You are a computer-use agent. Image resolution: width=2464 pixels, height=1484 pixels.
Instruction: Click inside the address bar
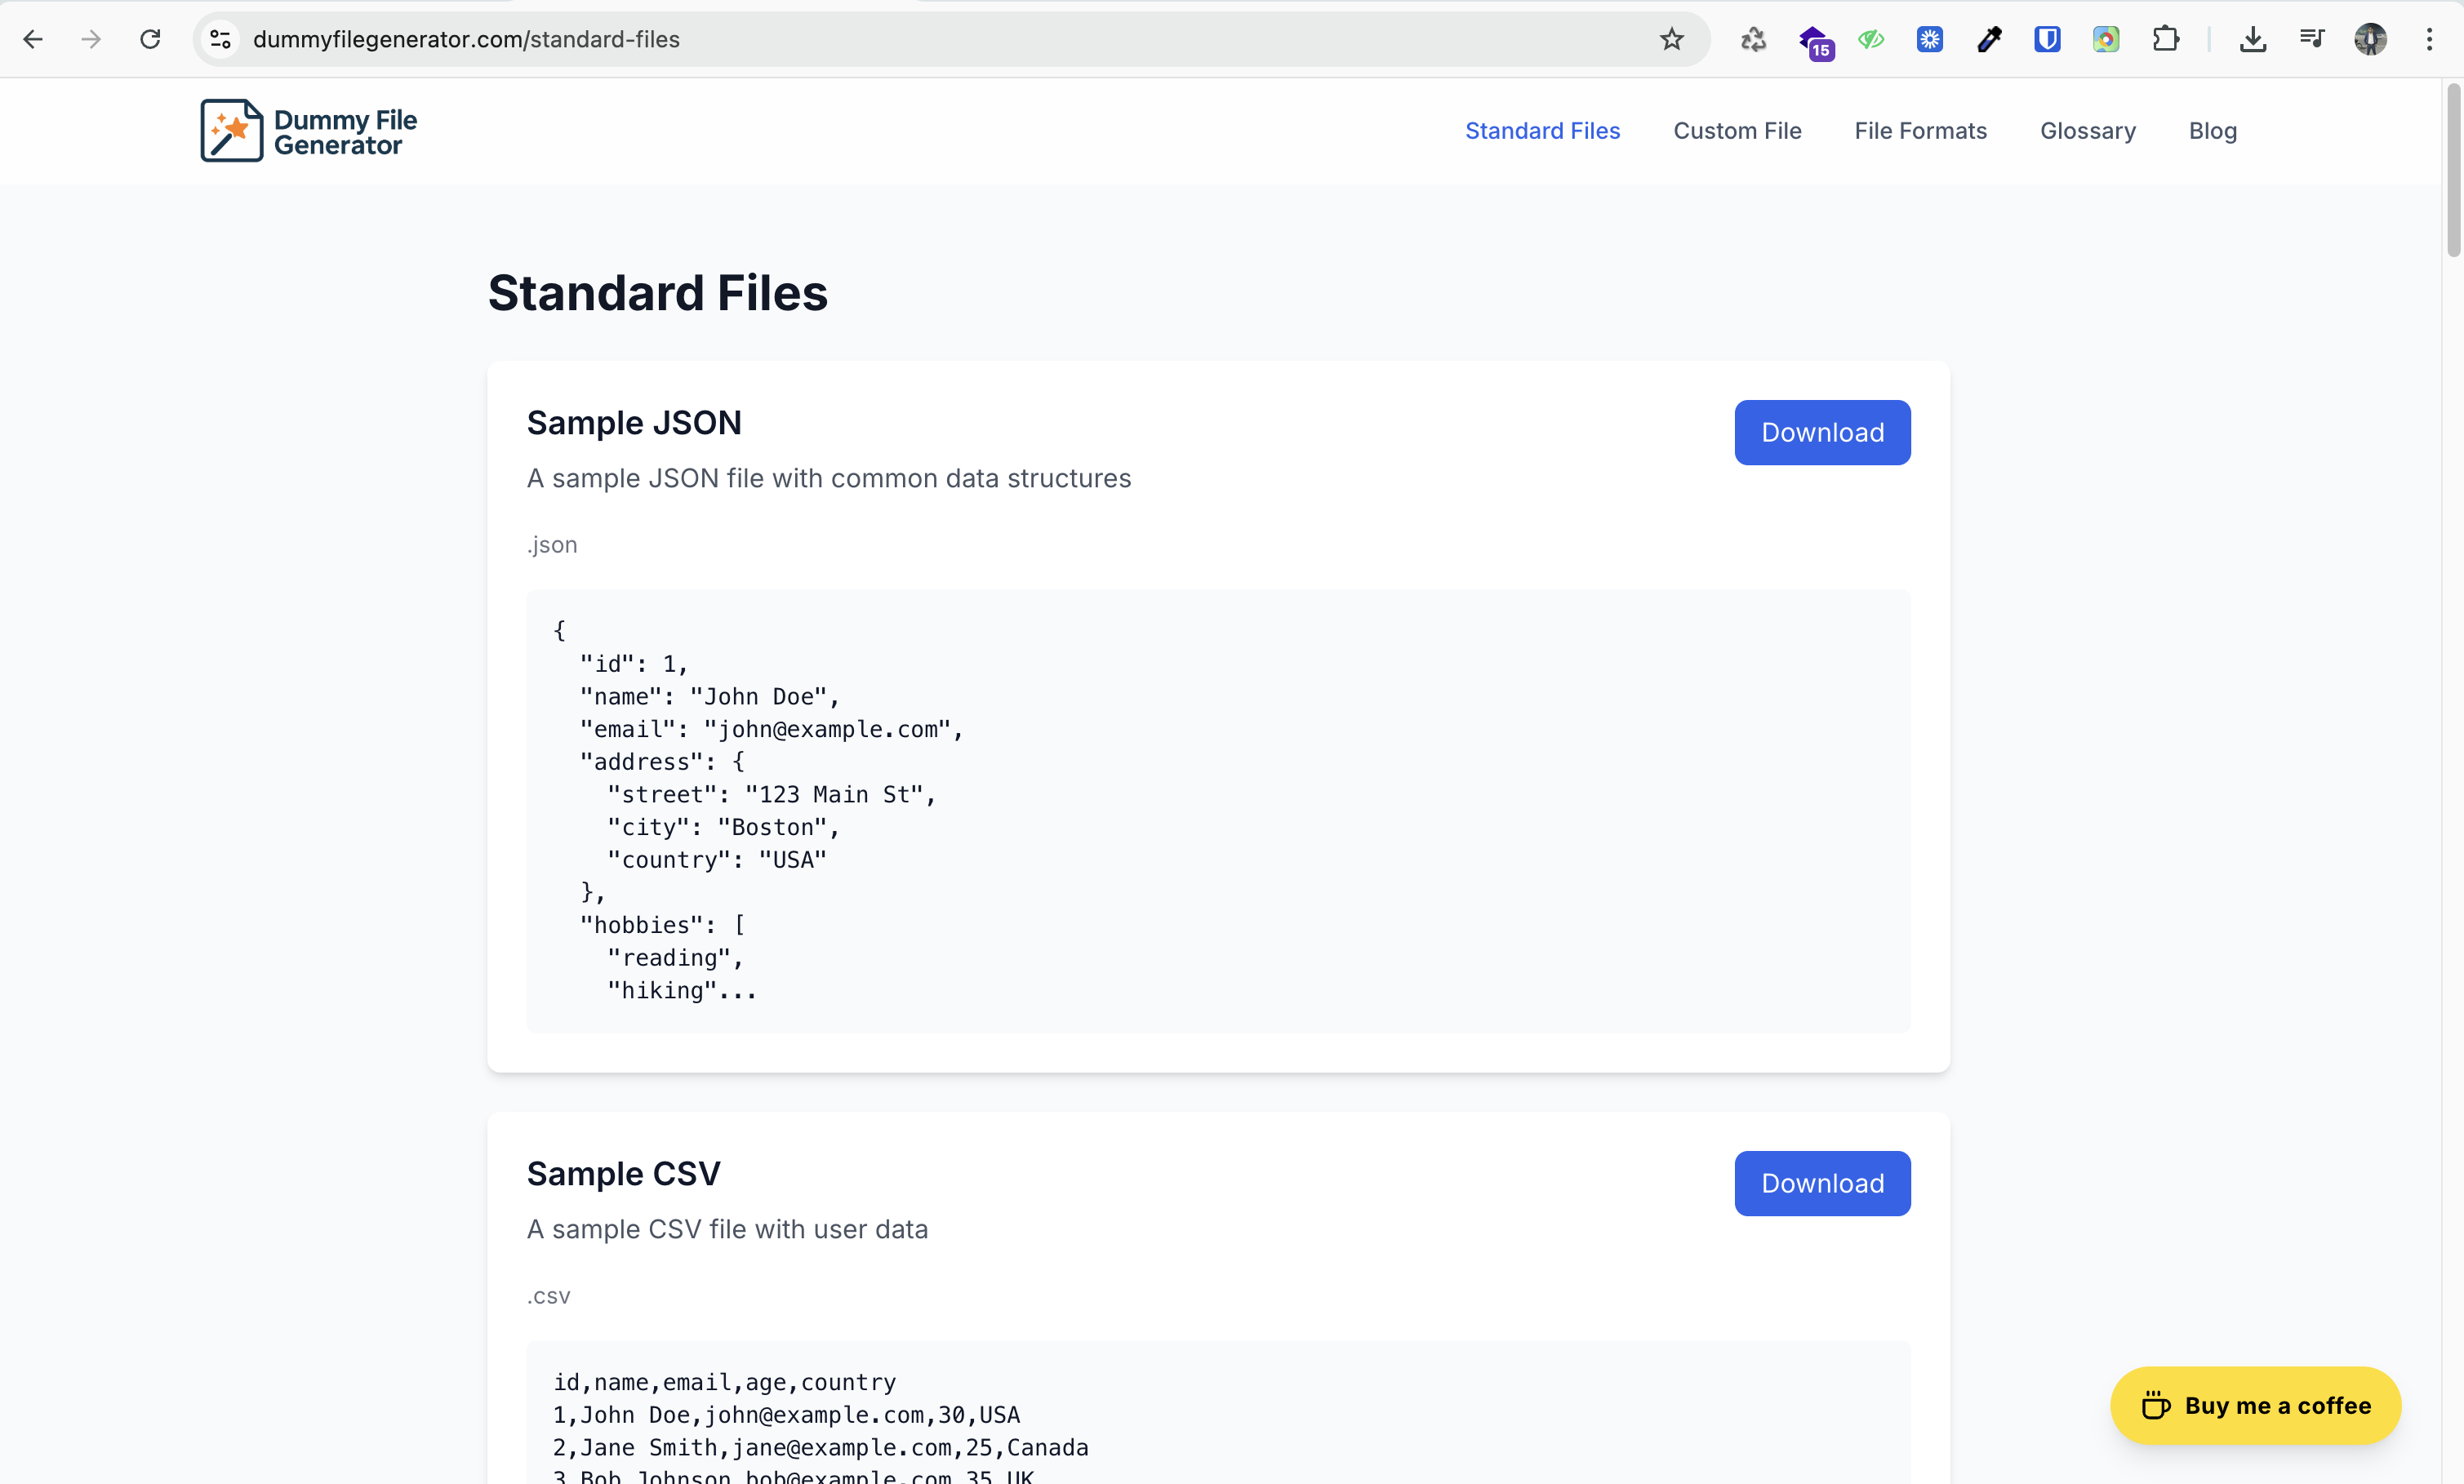[900, 39]
